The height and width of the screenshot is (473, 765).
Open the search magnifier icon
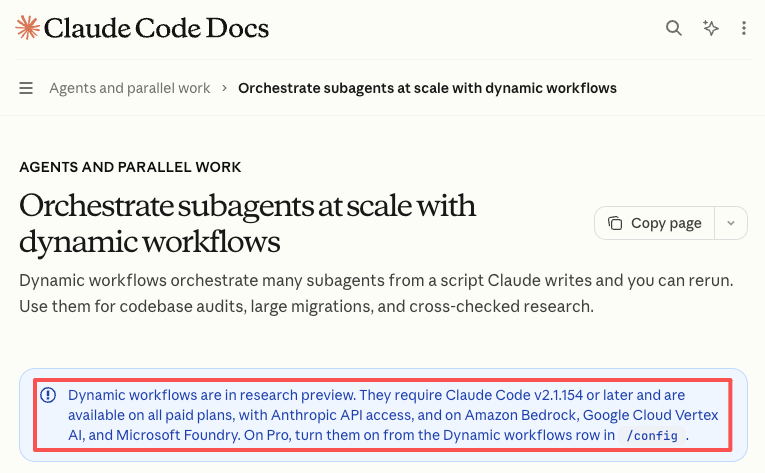673,28
